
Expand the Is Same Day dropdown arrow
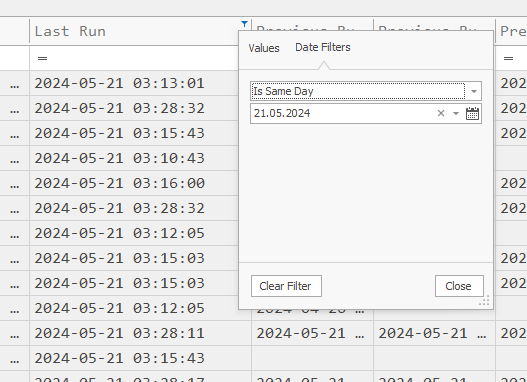pyautogui.click(x=474, y=91)
